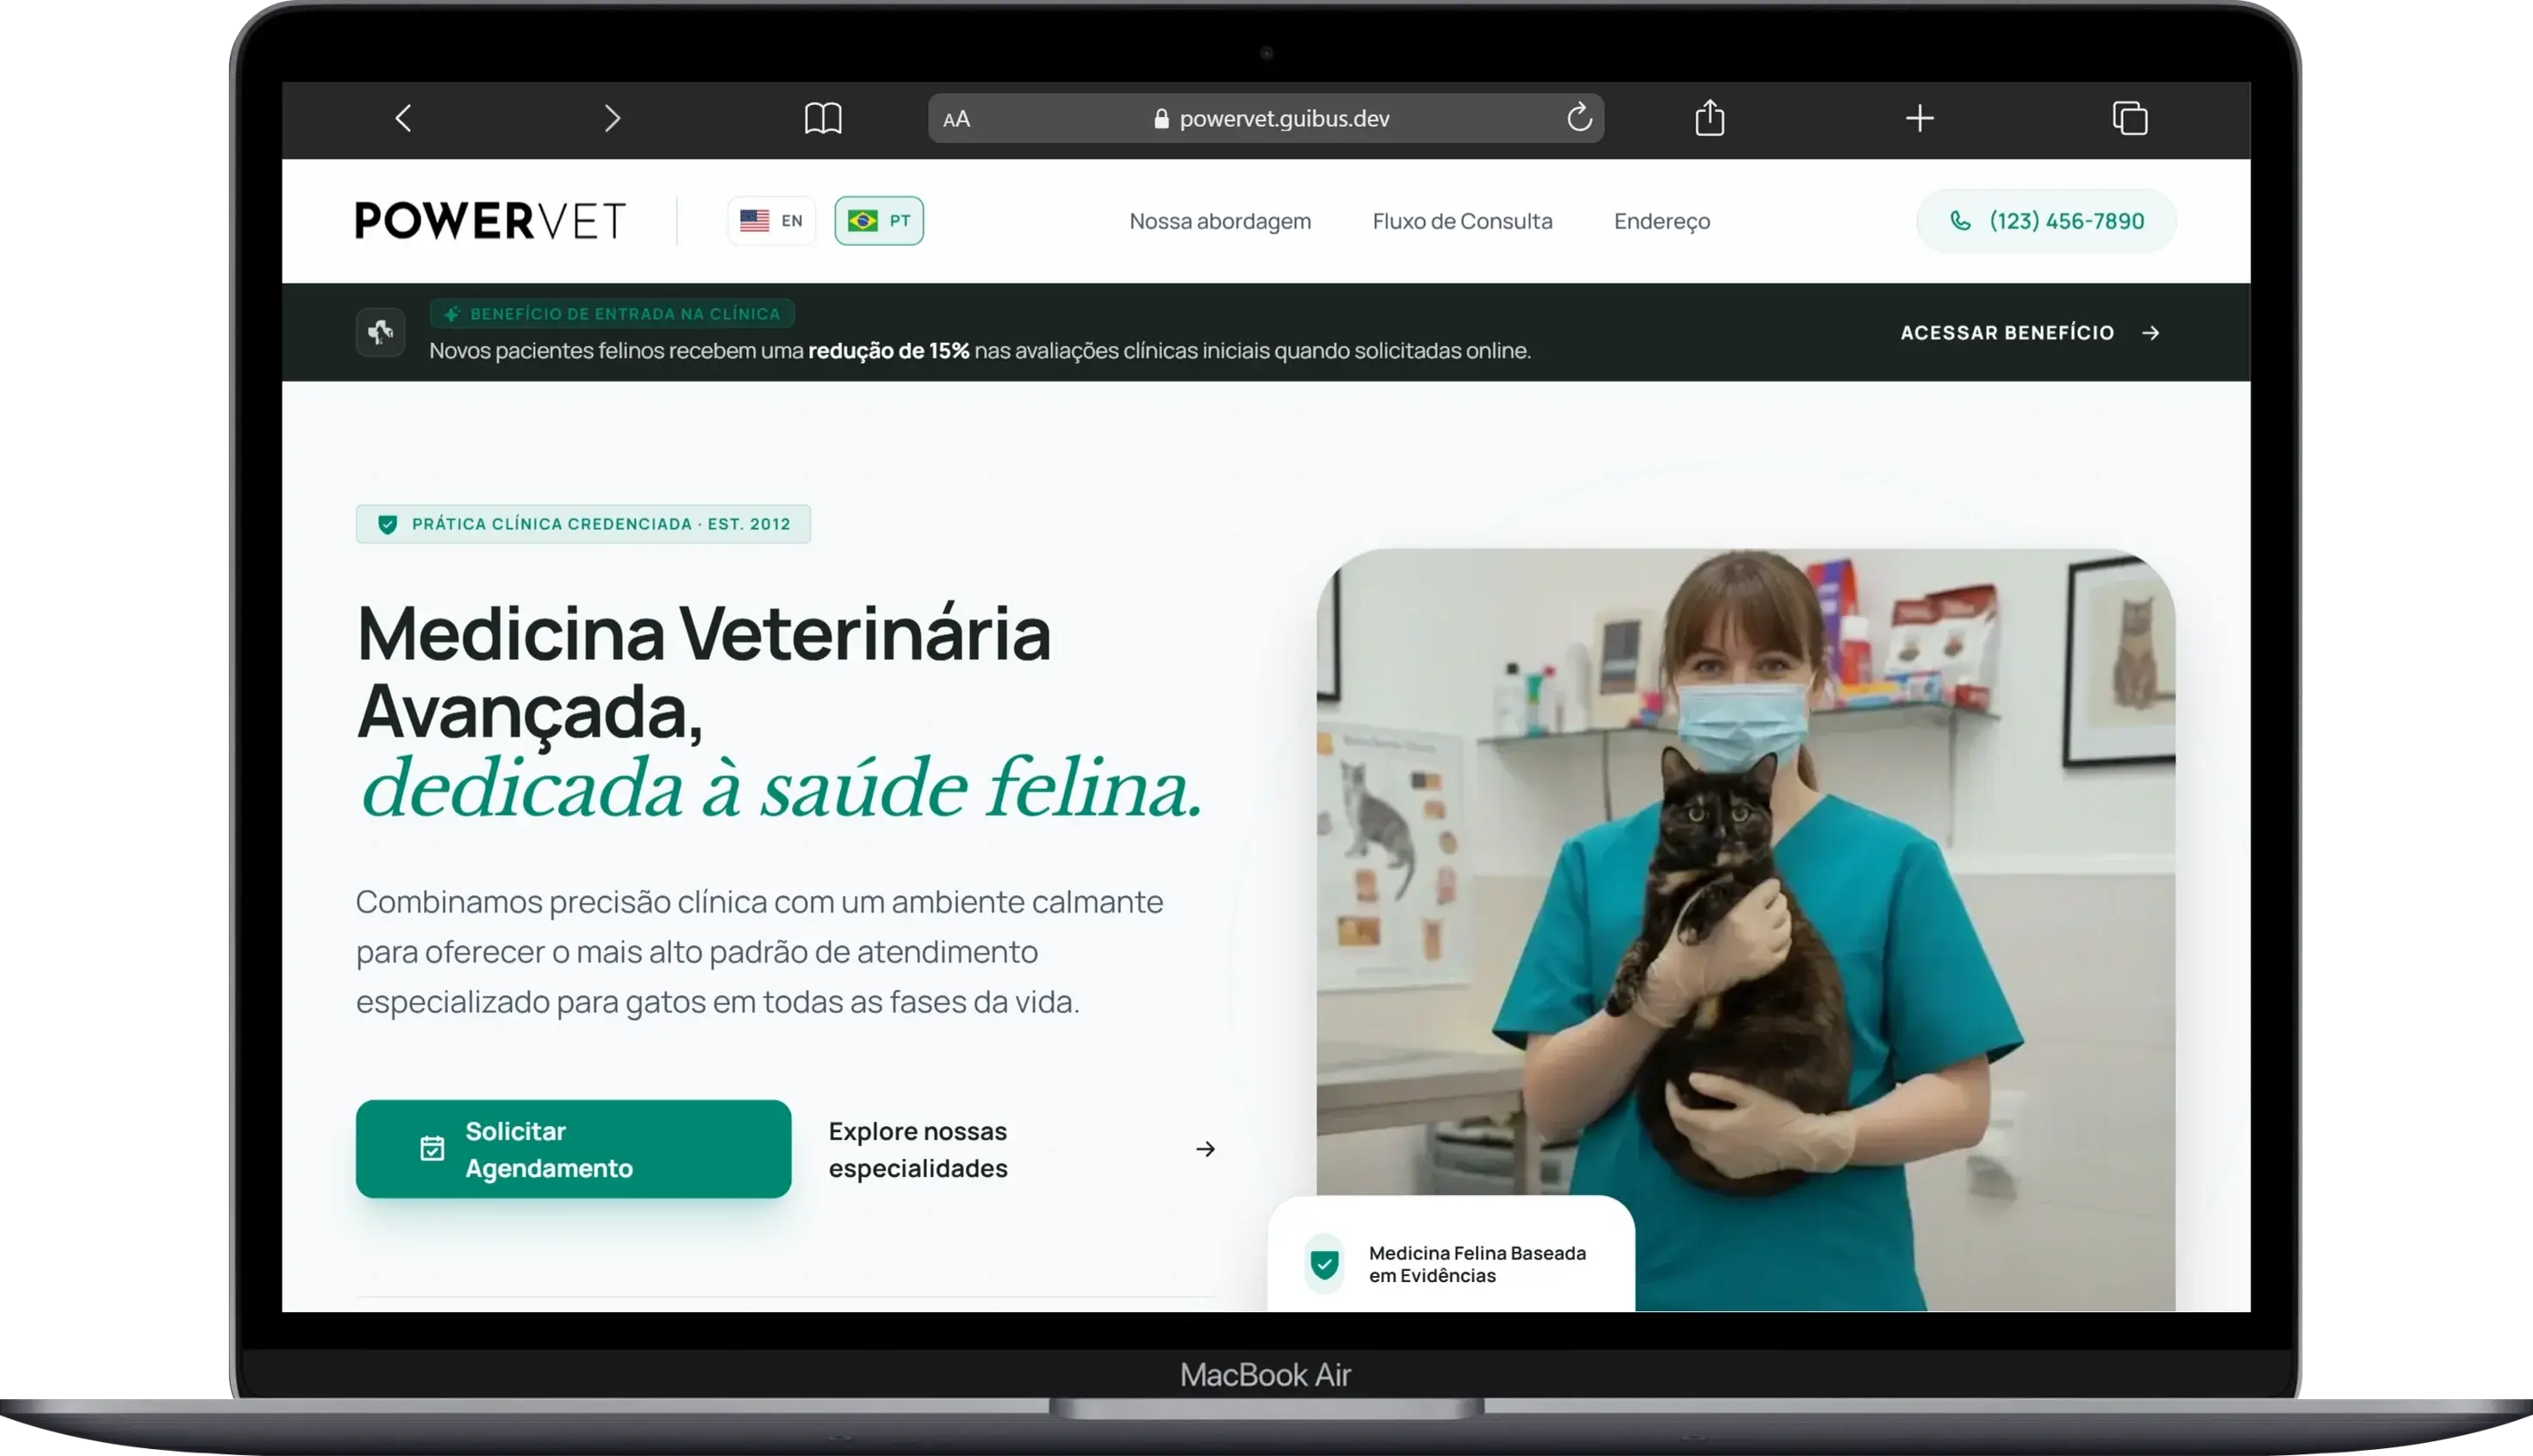Switch site language to PT
The image size is (2533, 1456).
click(878, 220)
